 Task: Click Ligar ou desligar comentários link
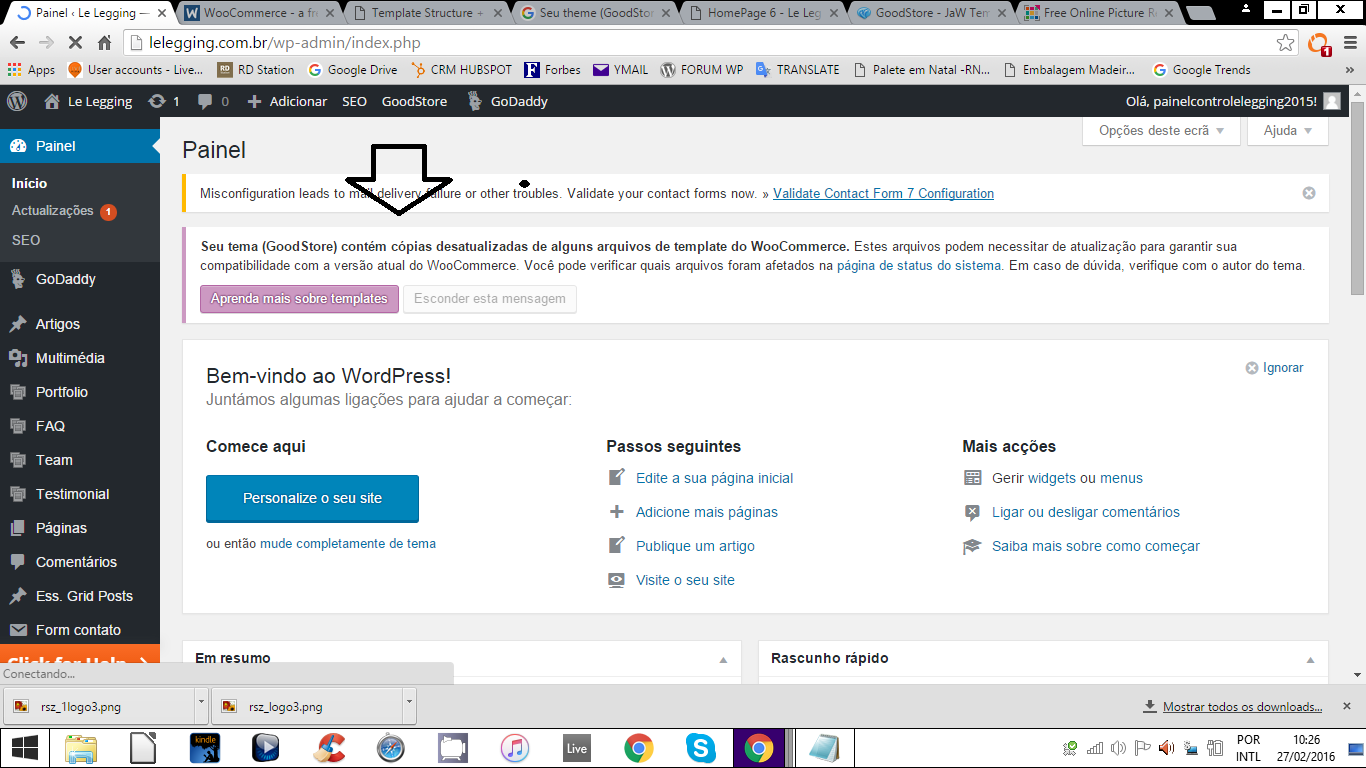[1085, 512]
